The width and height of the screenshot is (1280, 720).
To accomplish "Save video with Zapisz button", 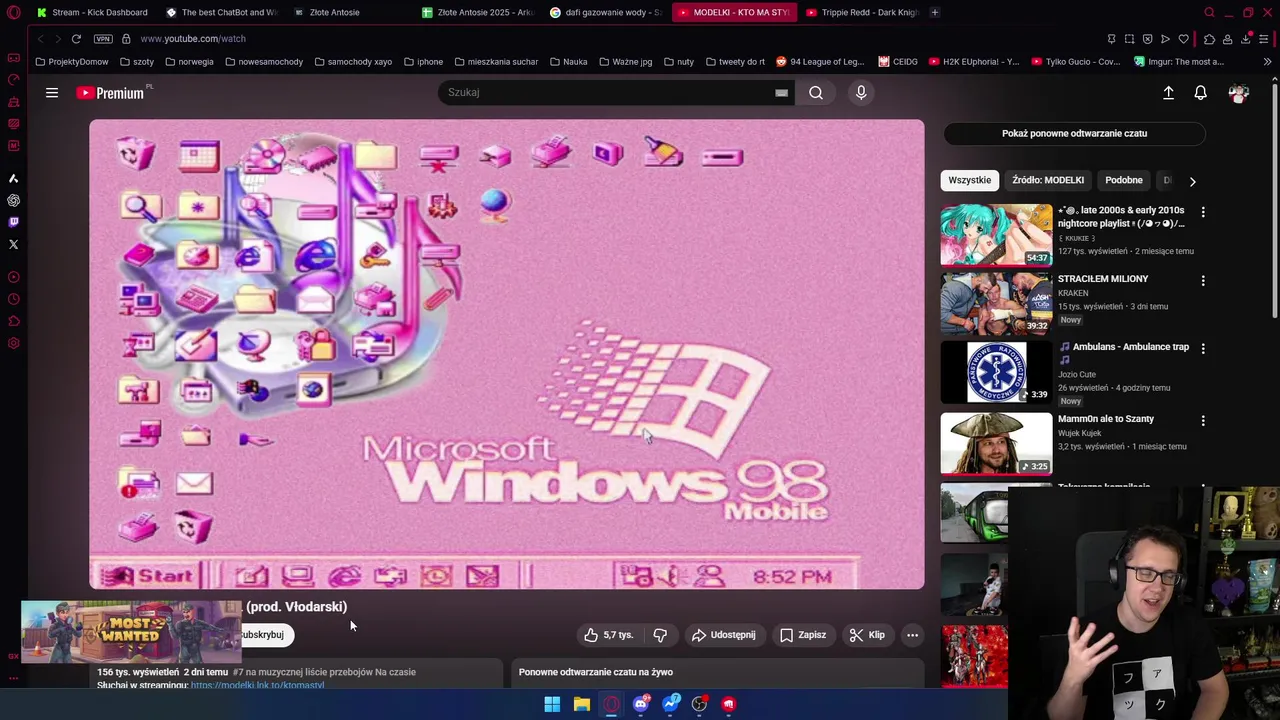I will pyautogui.click(x=803, y=635).
